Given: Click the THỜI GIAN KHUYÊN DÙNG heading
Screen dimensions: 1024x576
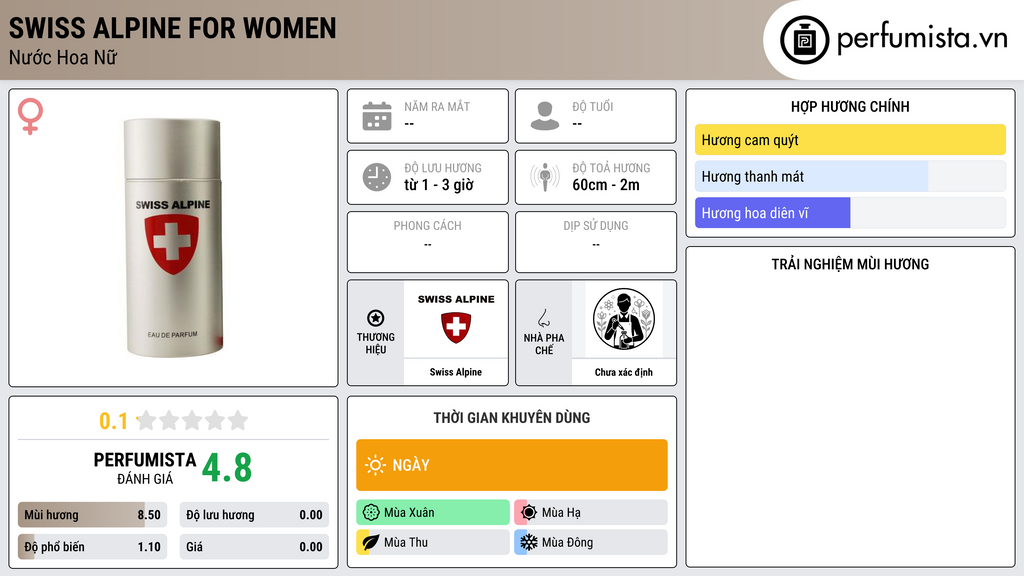Looking at the screenshot, I should [512, 418].
